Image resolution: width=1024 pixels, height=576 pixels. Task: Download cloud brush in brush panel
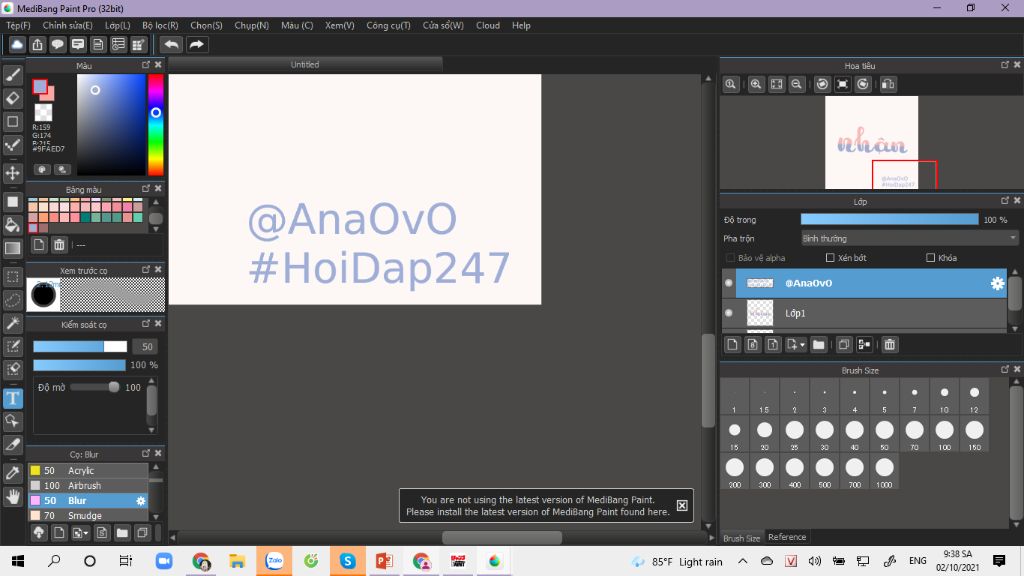click(39, 533)
